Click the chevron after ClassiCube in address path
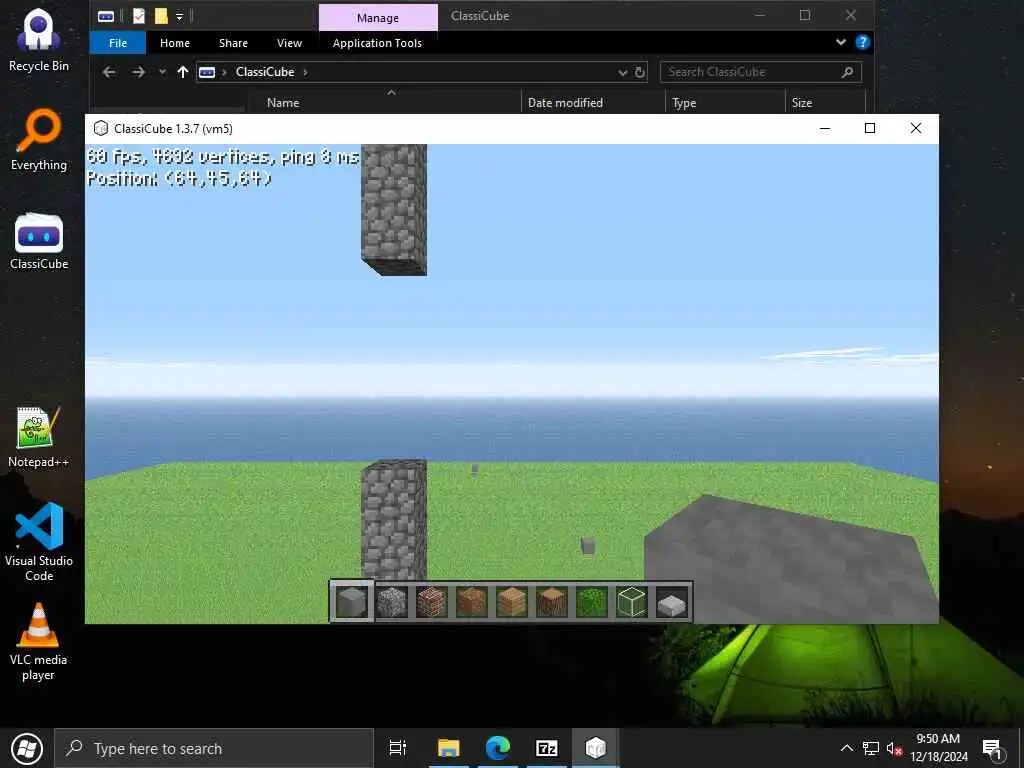The height and width of the screenshot is (768, 1024). pos(305,72)
